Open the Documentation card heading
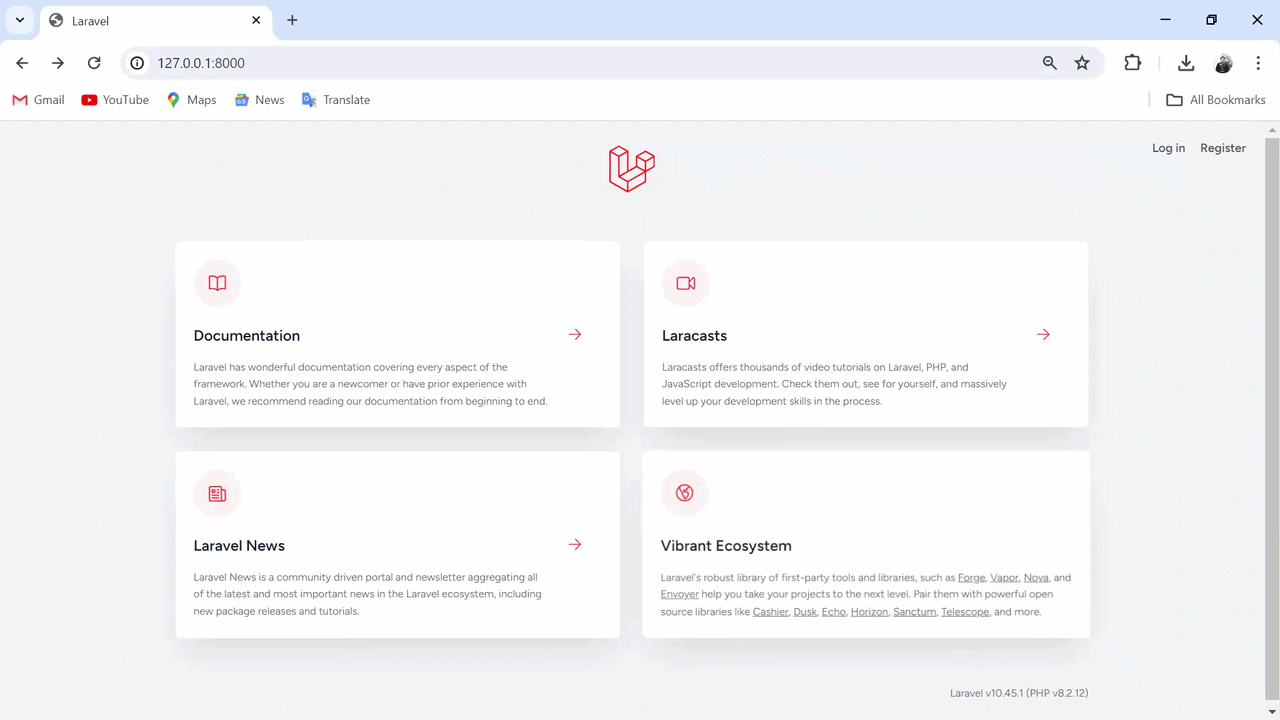1280x720 pixels. point(247,336)
